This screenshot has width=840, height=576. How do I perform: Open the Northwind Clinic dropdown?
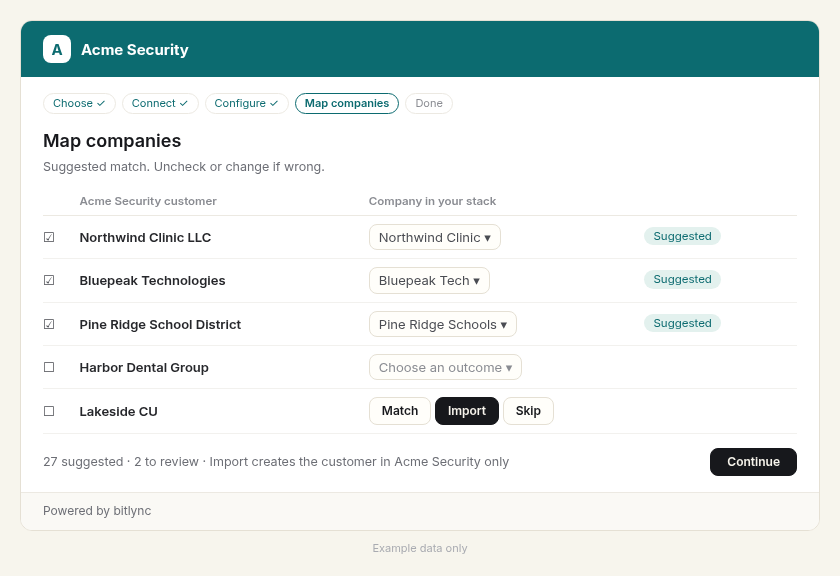coord(434,237)
